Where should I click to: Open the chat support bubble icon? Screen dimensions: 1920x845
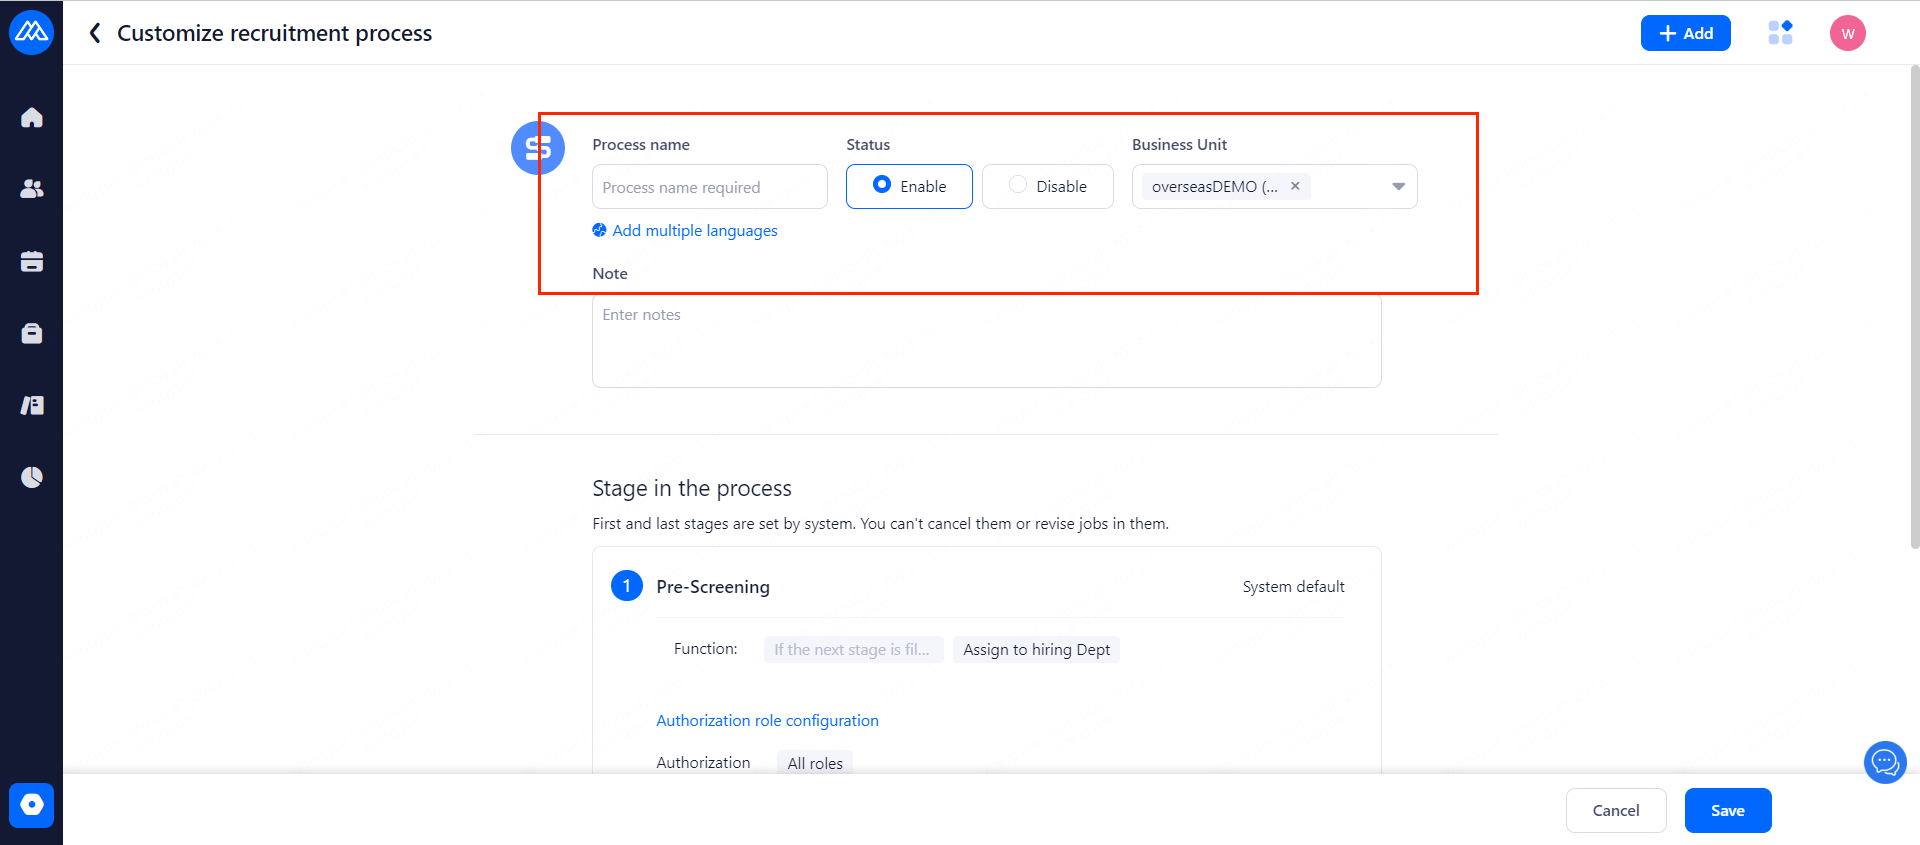click(x=1885, y=763)
